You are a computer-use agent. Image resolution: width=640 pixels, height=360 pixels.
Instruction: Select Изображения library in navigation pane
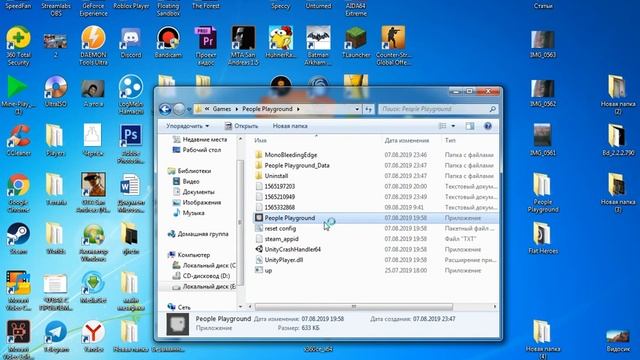coord(197,202)
